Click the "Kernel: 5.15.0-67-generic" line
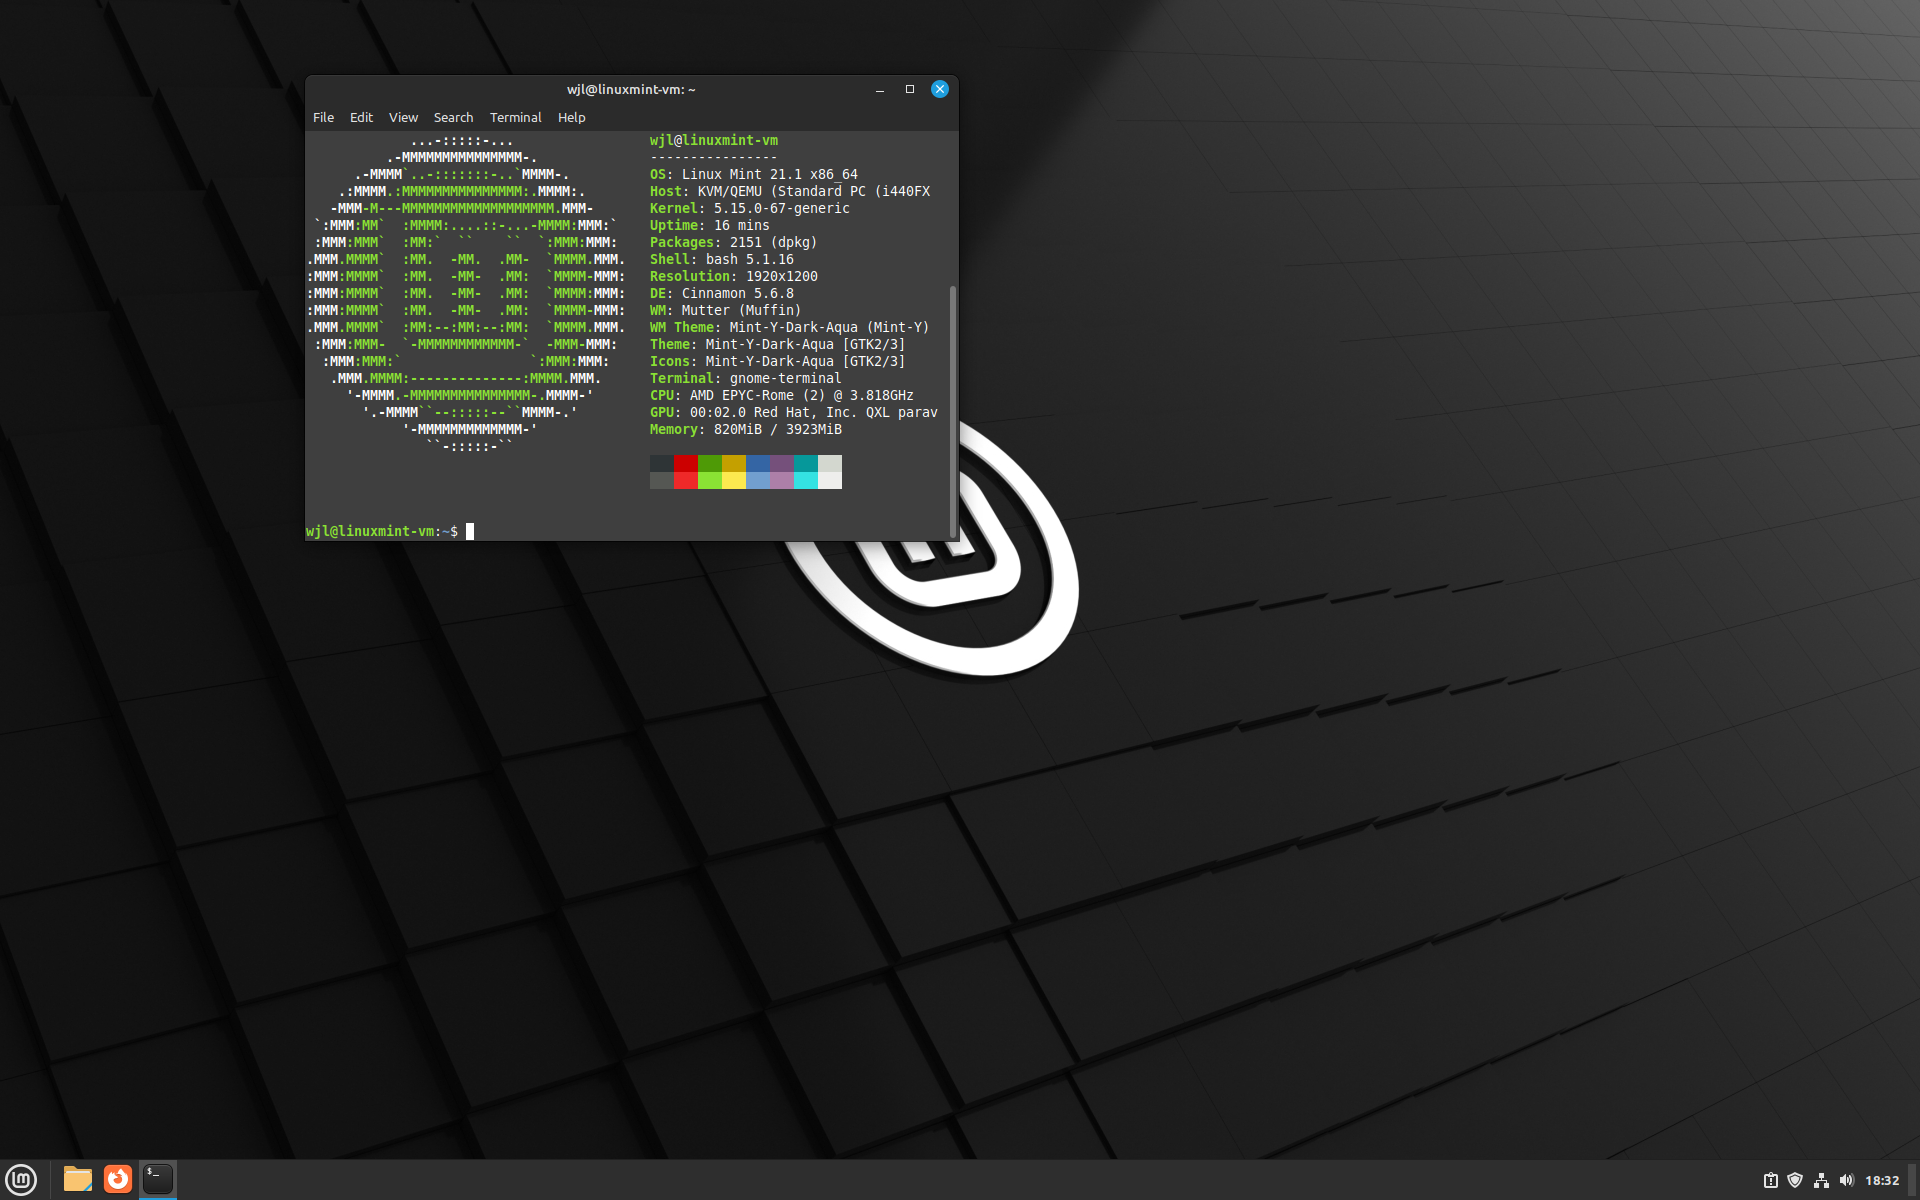 (750, 208)
